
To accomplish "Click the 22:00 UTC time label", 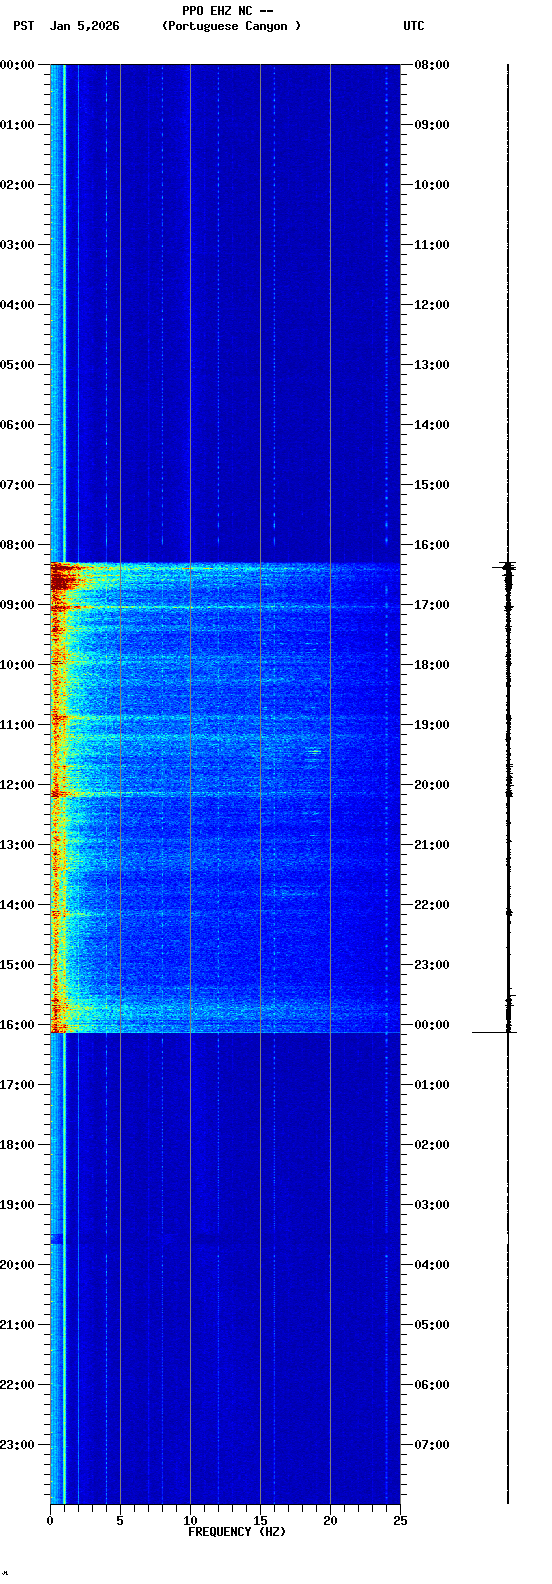I will [x=432, y=905].
